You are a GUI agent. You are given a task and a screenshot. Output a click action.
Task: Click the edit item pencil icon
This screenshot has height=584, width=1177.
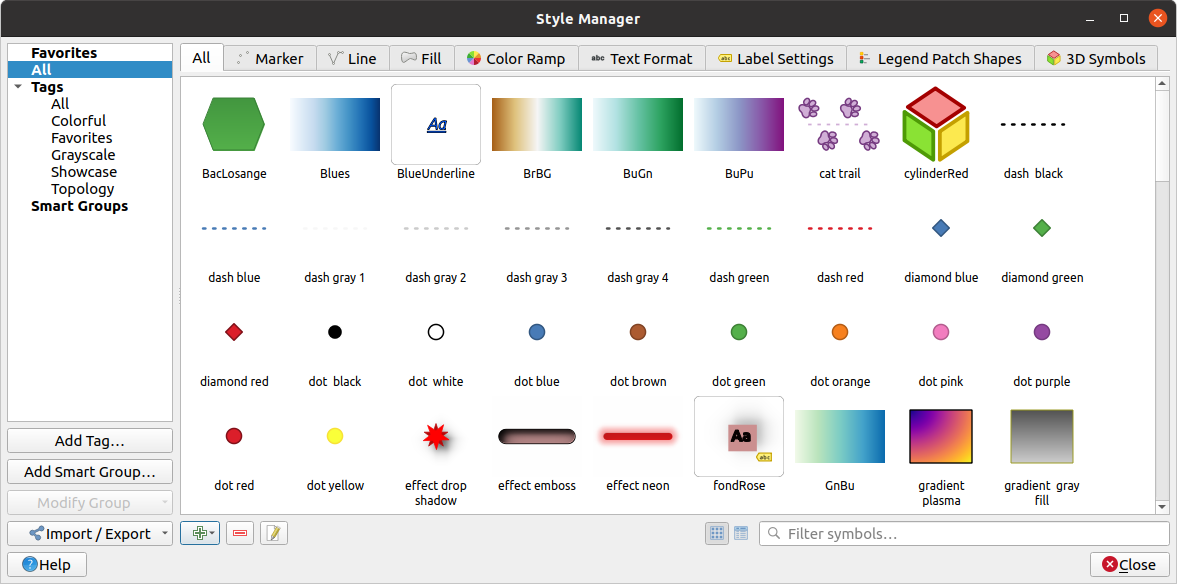tap(273, 533)
